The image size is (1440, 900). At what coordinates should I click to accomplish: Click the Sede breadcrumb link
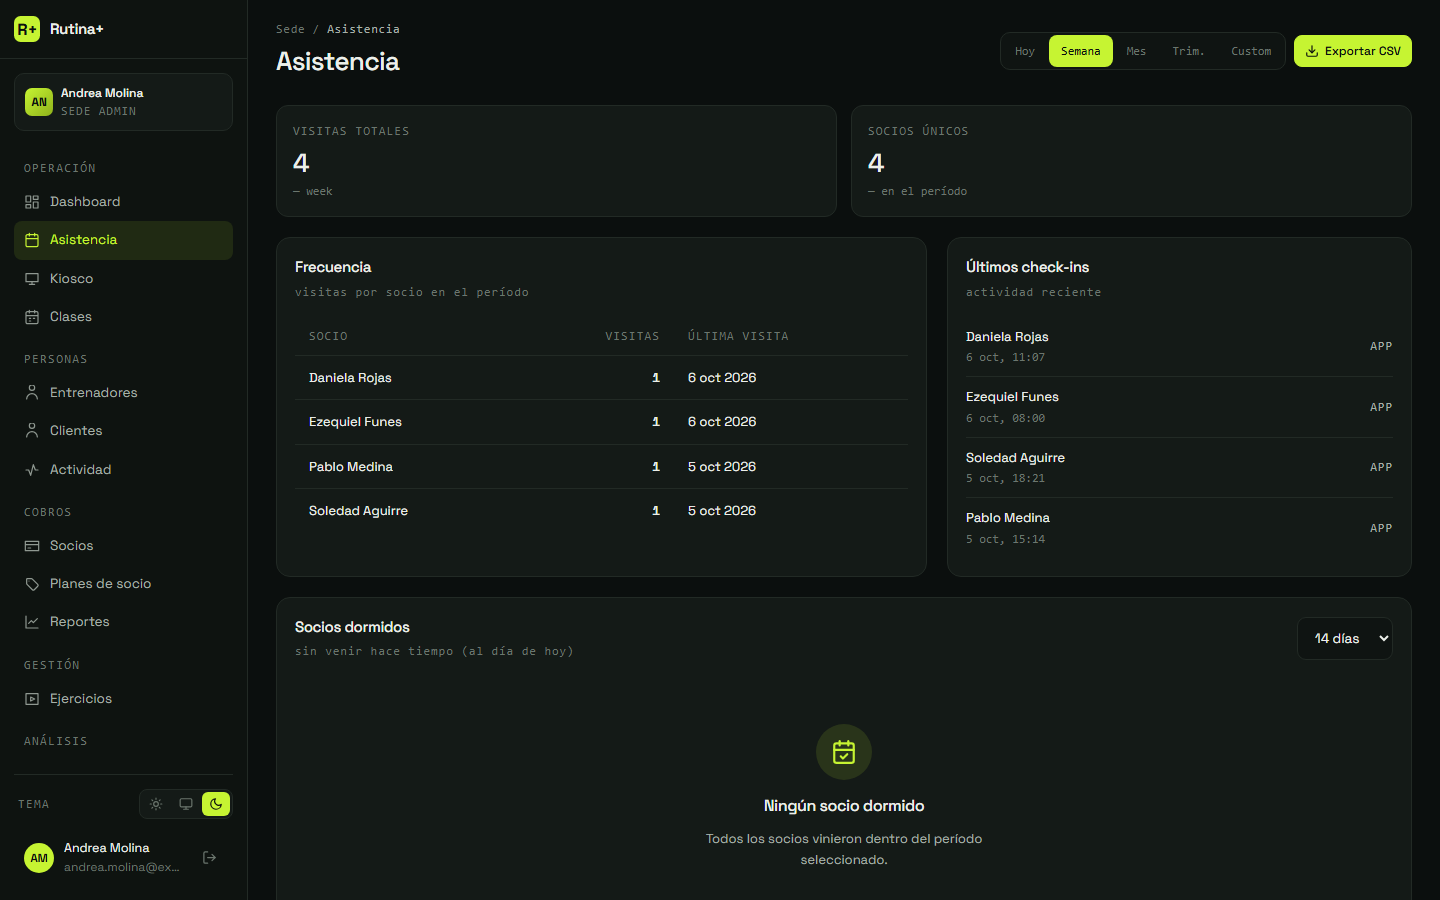pos(290,29)
